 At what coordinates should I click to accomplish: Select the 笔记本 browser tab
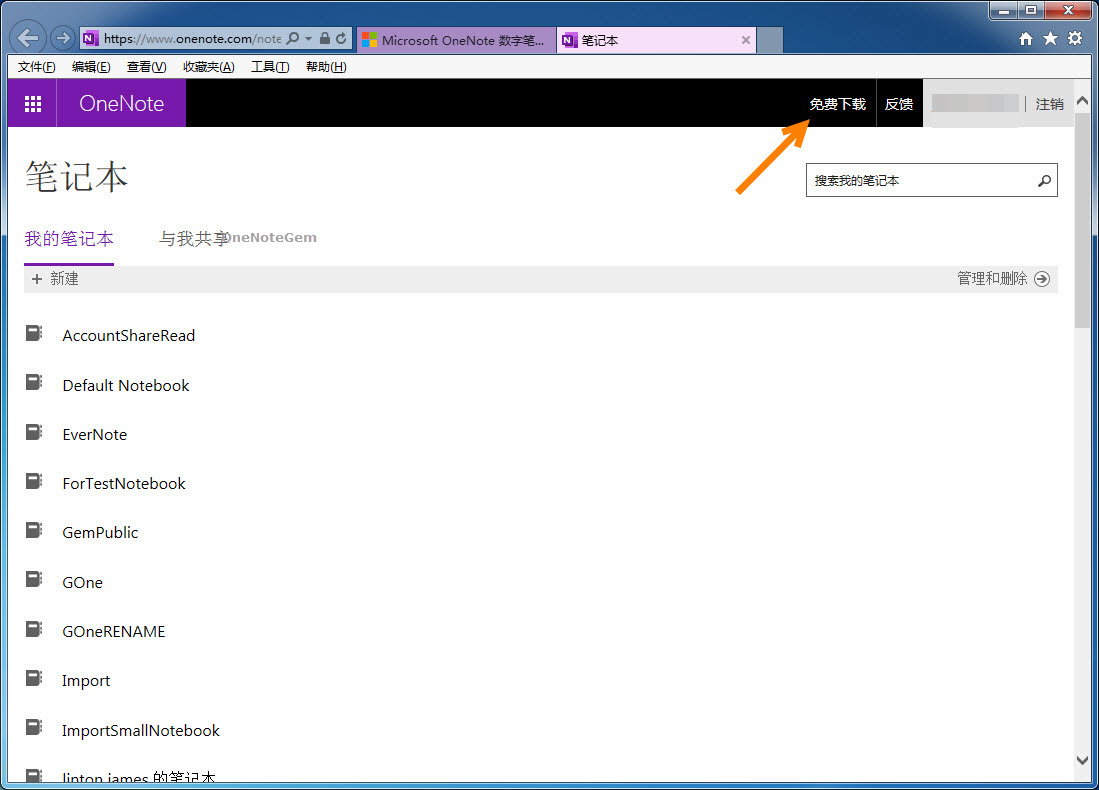pyautogui.click(x=657, y=40)
